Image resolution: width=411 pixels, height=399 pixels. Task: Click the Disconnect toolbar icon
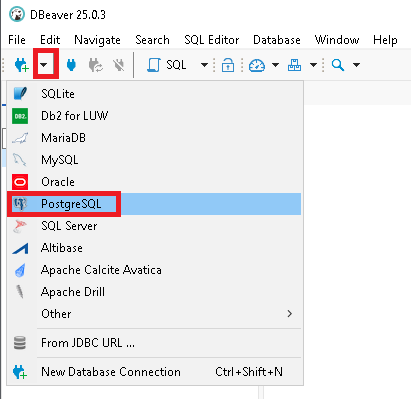pyautogui.click(x=119, y=65)
